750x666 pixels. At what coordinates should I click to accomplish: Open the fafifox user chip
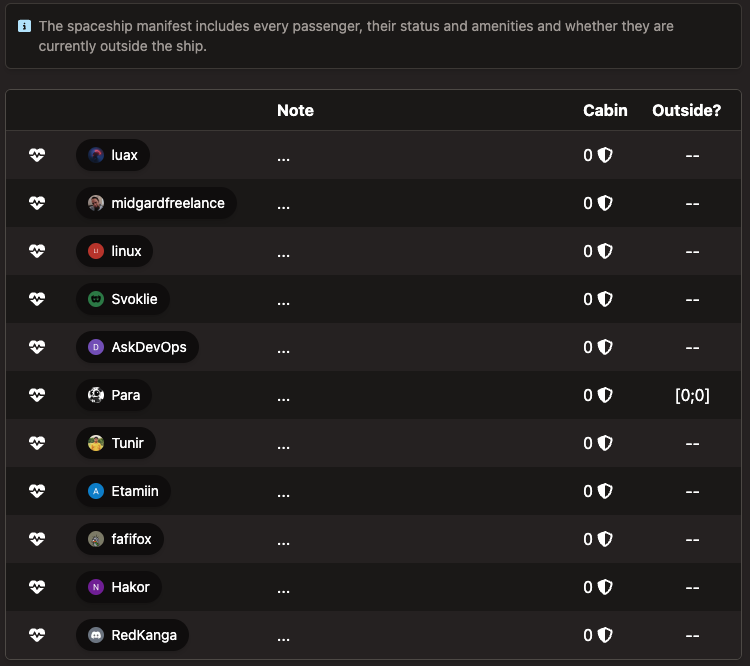point(120,539)
